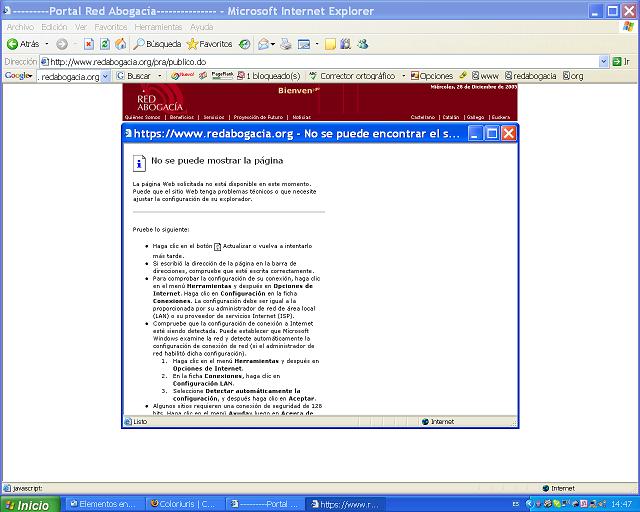The image size is (640, 512).
Task: Open the Servicios link
Action: pyautogui.click(x=214, y=117)
